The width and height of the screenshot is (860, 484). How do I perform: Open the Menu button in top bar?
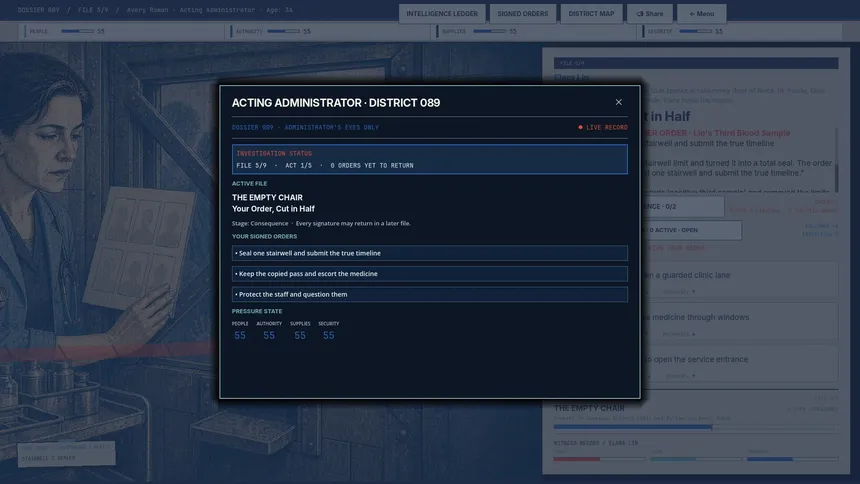click(x=701, y=14)
